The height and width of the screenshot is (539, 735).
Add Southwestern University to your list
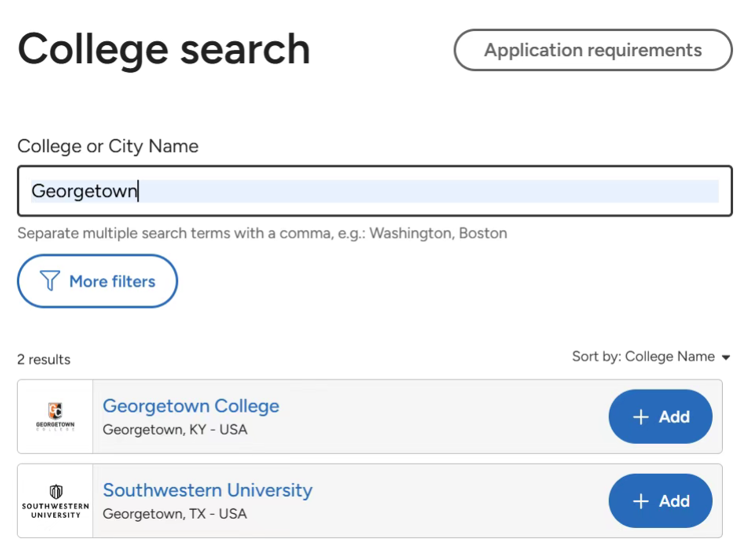point(660,501)
